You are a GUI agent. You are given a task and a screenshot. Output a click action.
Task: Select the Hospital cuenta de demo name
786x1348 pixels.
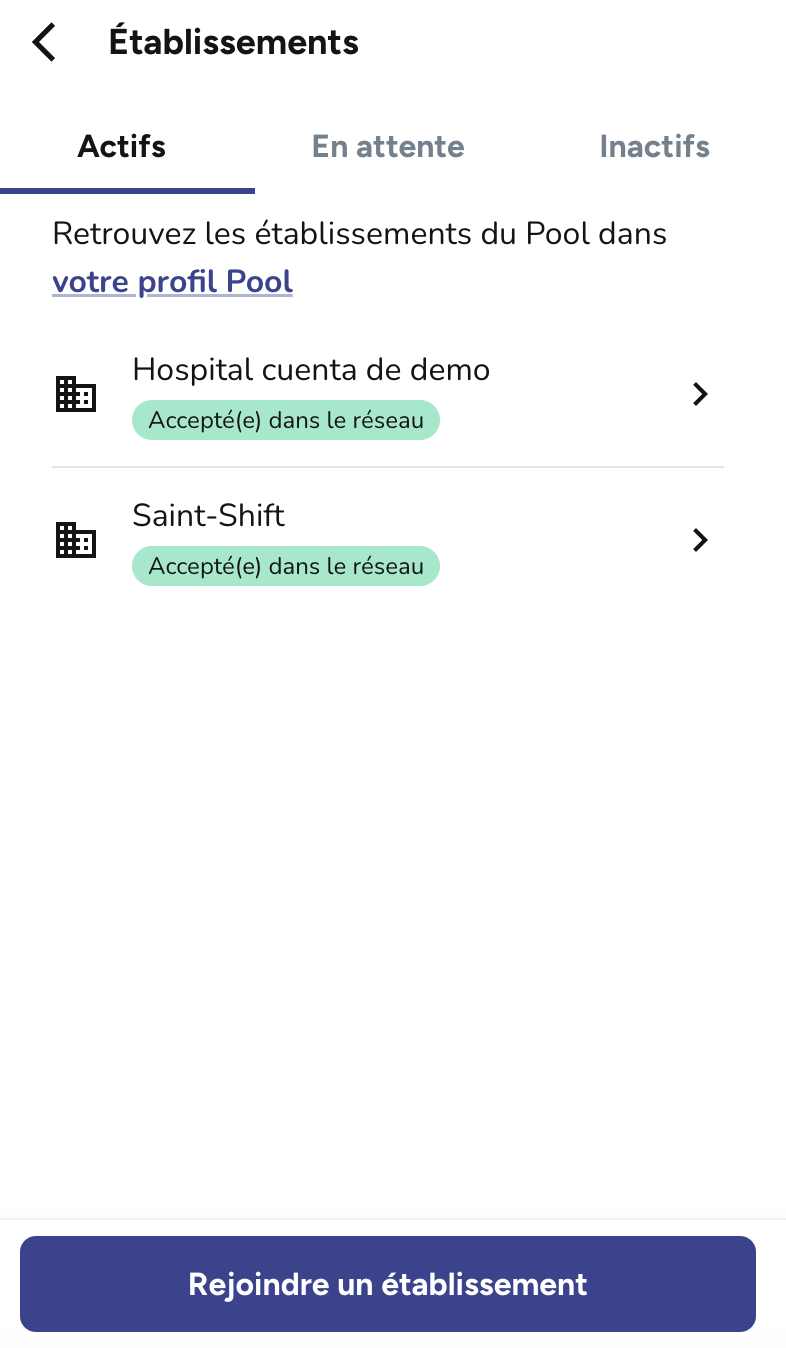(311, 370)
